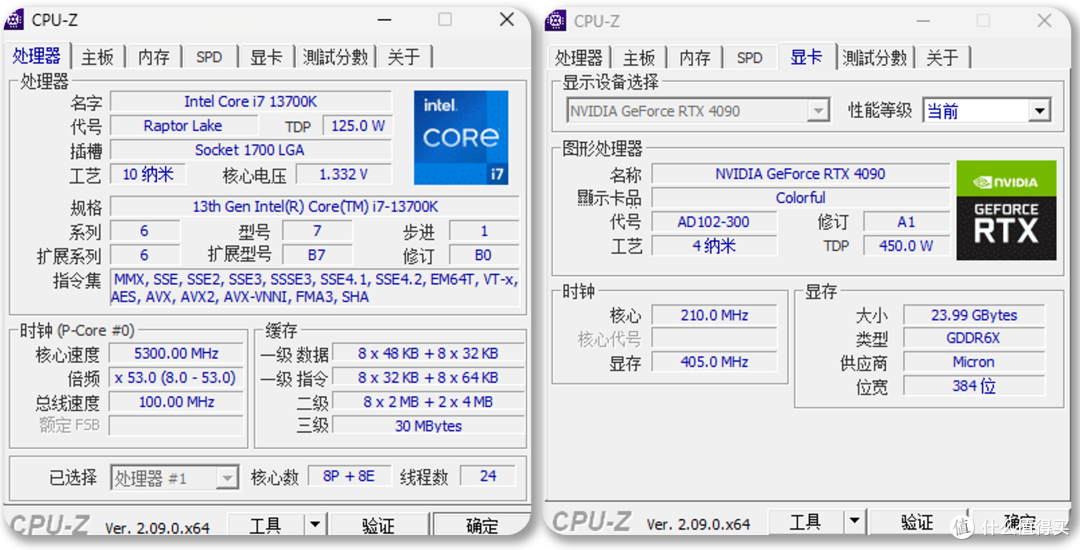Screen dimensions: 1080x550
Task: Click the A1 revision value
Action: click(x=906, y=222)
